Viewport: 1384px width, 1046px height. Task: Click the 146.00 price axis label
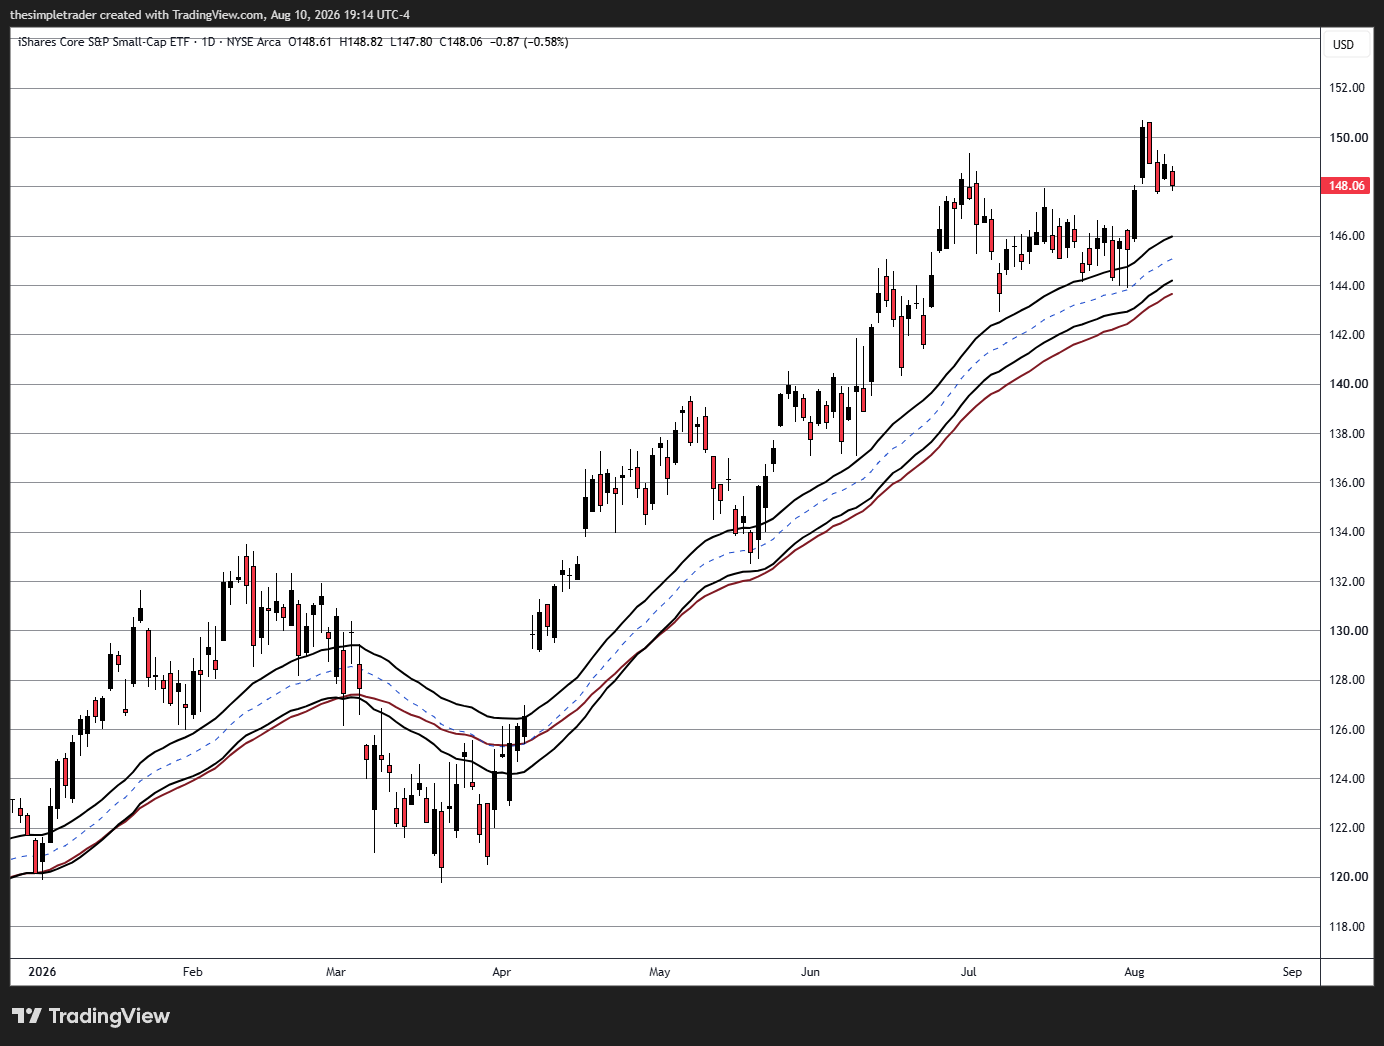[x=1347, y=236]
